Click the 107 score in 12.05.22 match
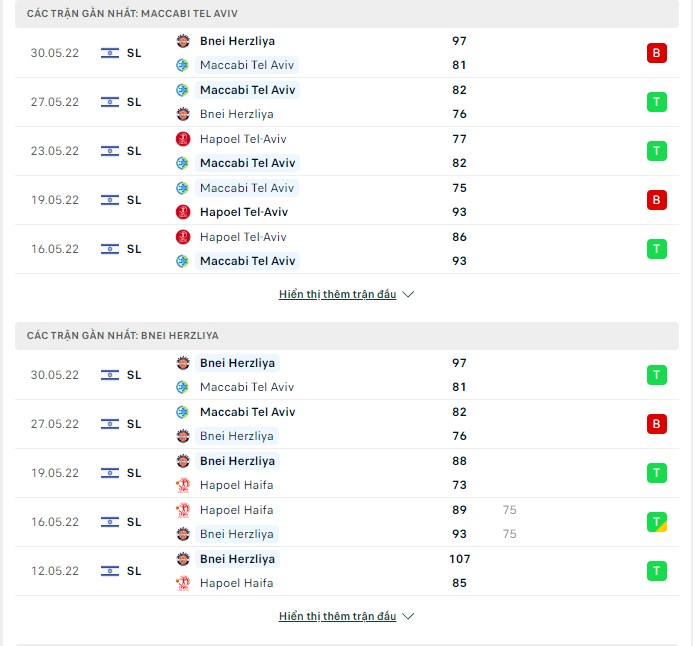Viewport: 693px width, 646px height. click(460, 559)
